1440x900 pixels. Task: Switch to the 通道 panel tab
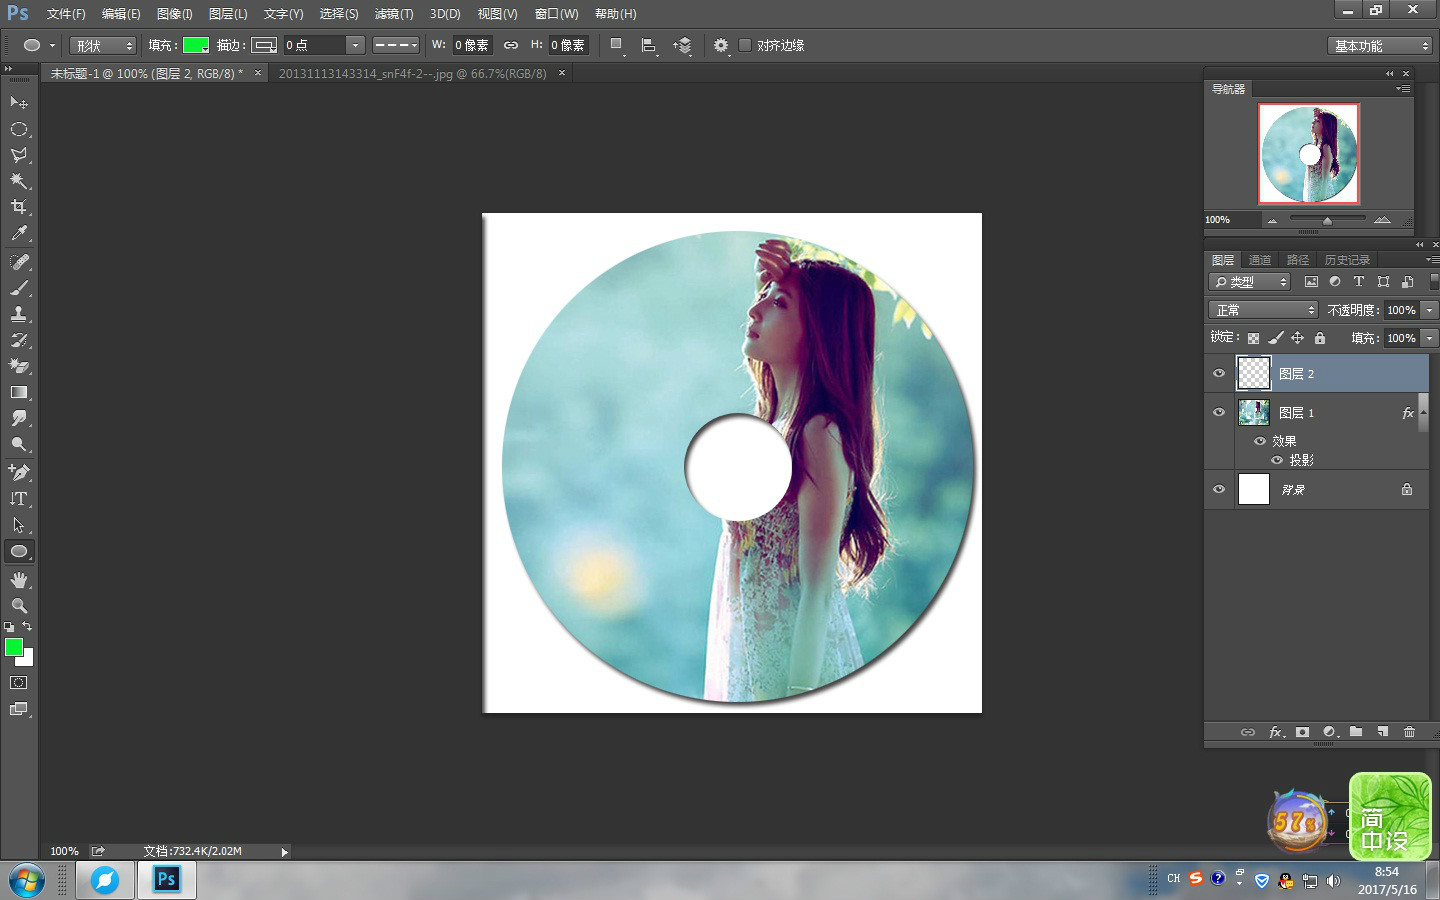1260,260
